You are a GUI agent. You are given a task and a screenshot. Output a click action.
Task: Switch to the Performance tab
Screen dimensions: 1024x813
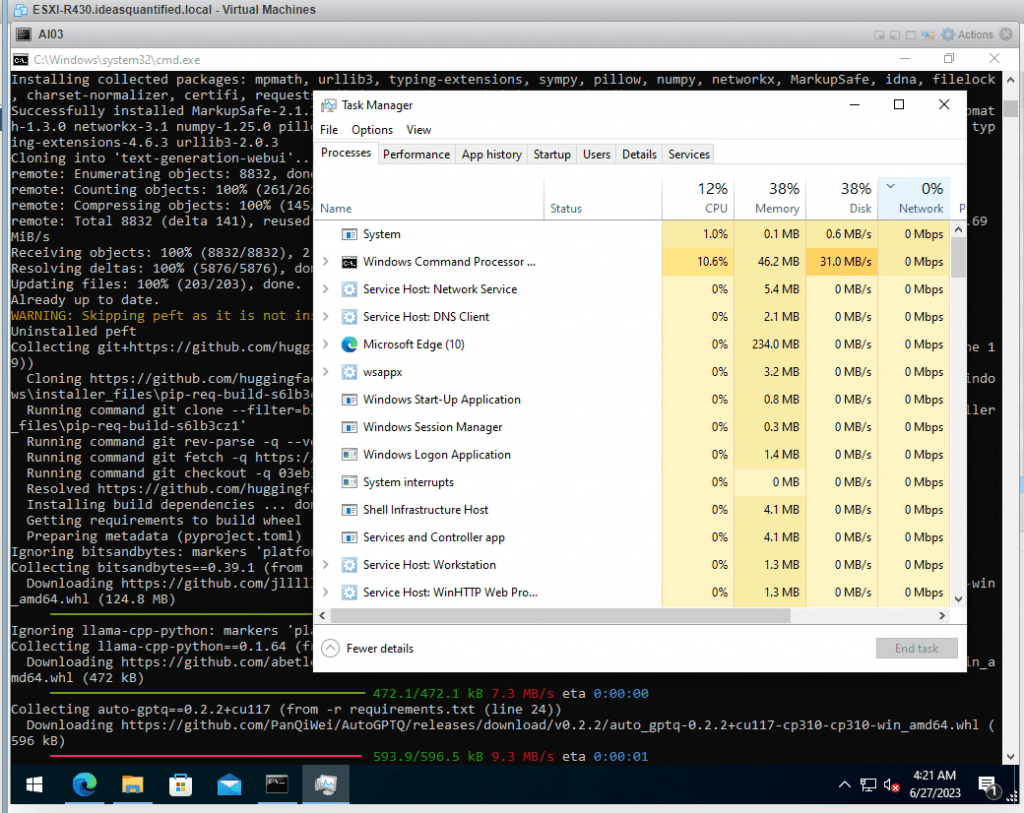(x=417, y=155)
